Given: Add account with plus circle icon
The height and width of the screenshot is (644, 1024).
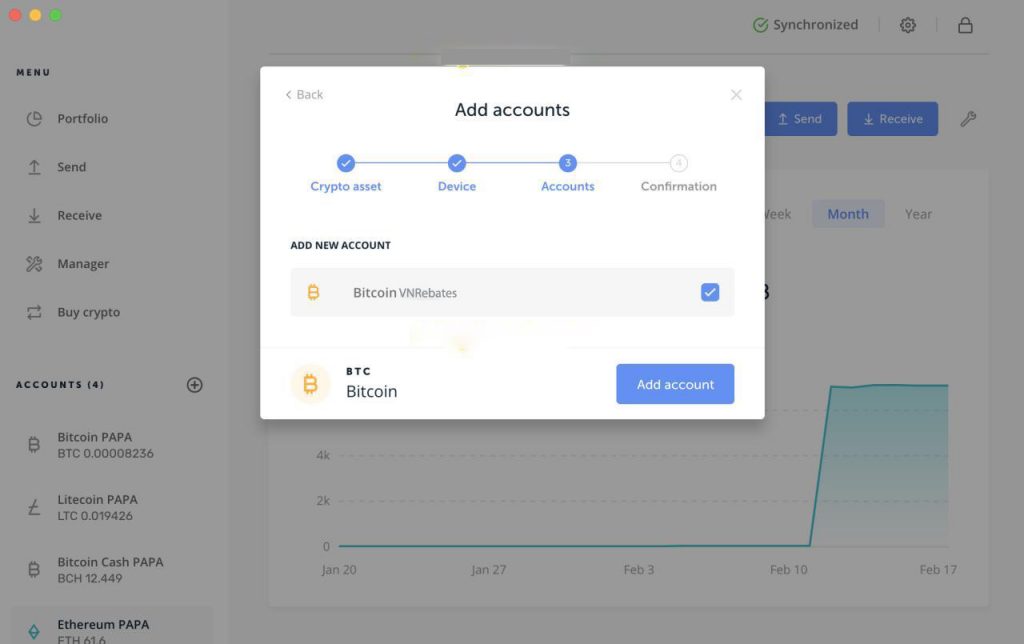Looking at the screenshot, I should (x=195, y=385).
